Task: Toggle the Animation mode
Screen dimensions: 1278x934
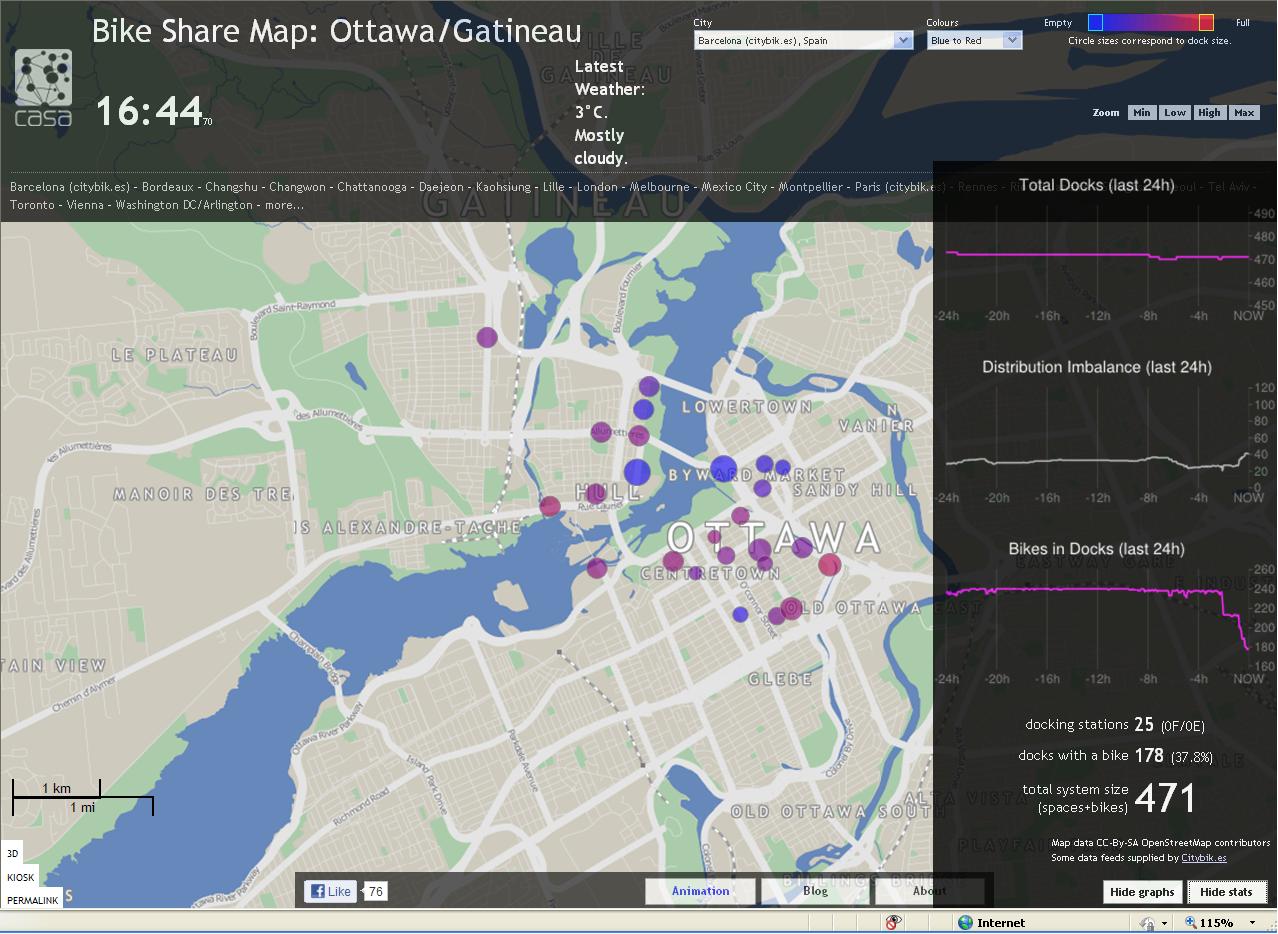Action: point(700,890)
